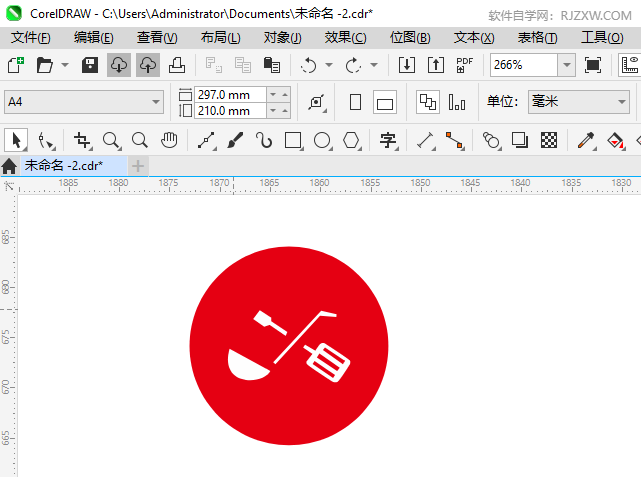Viewport: 641px width, 477px height.
Task: Open the units 毫米 dropdown
Action: (x=621, y=102)
